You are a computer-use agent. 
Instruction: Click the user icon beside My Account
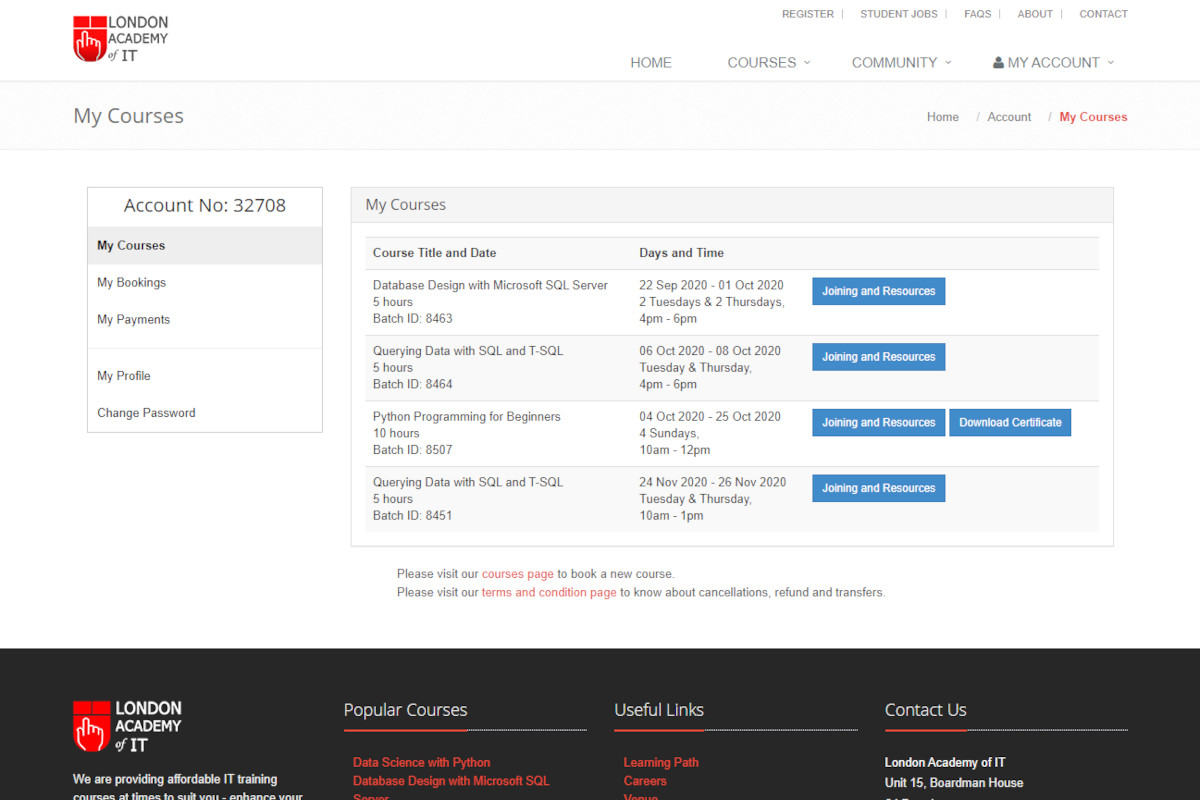(x=998, y=62)
